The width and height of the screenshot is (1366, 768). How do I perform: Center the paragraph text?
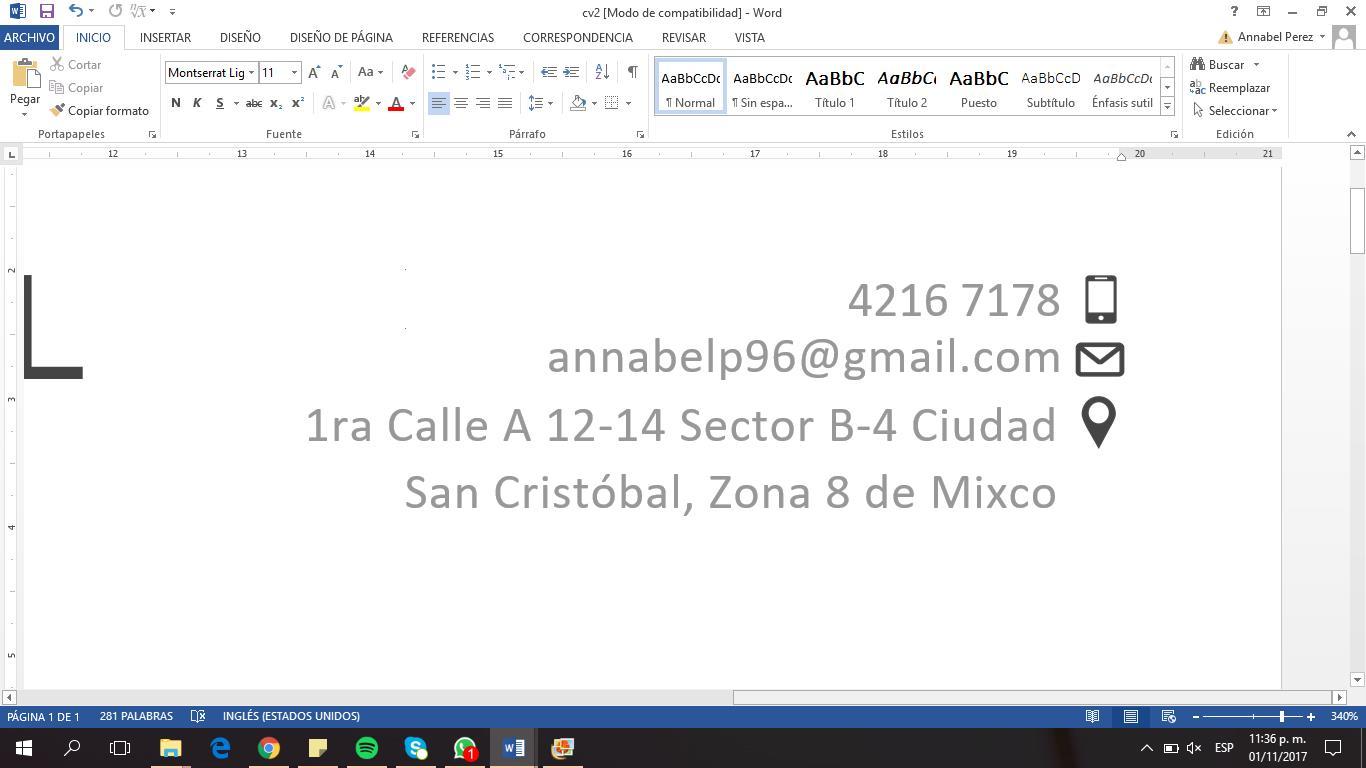(x=461, y=103)
